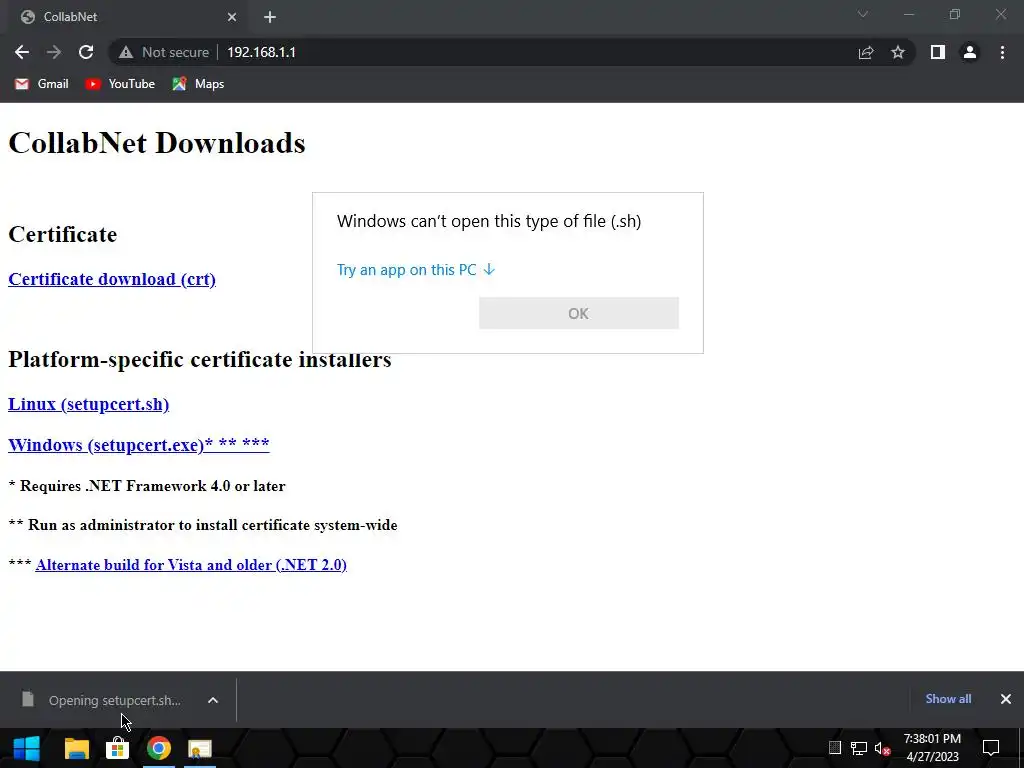
Task: Click the Platform-specific certificate installers heading
Action: [200, 359]
